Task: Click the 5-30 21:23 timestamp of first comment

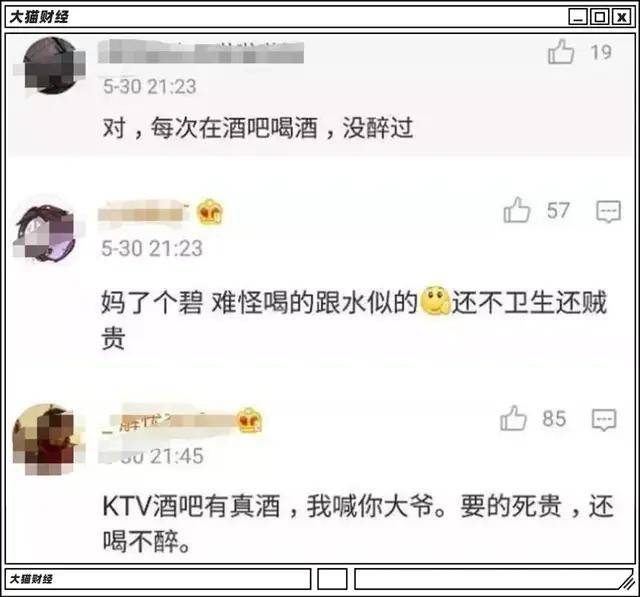Action: click(x=149, y=87)
